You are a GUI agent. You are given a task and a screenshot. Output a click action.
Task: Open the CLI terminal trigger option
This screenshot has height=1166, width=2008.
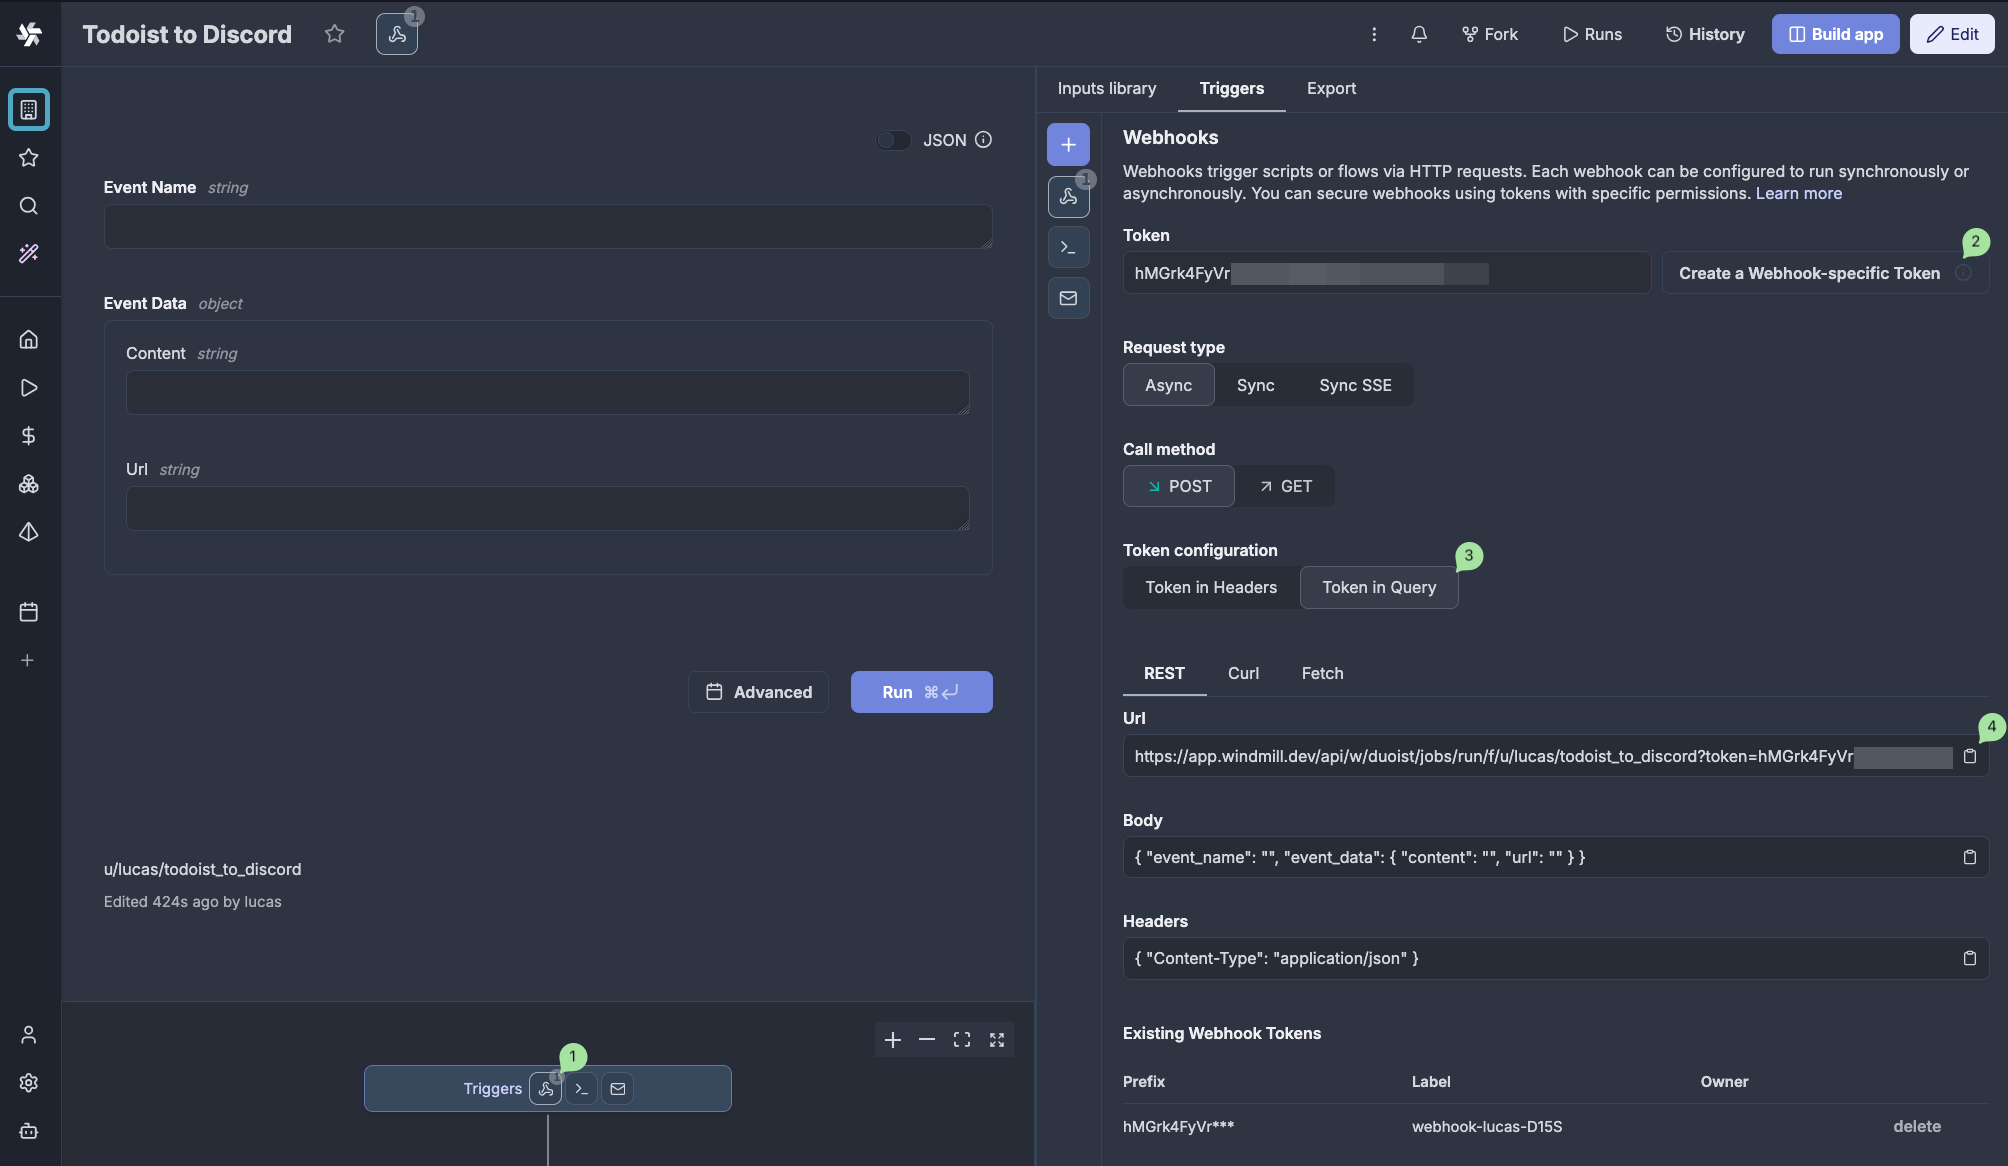[1068, 247]
